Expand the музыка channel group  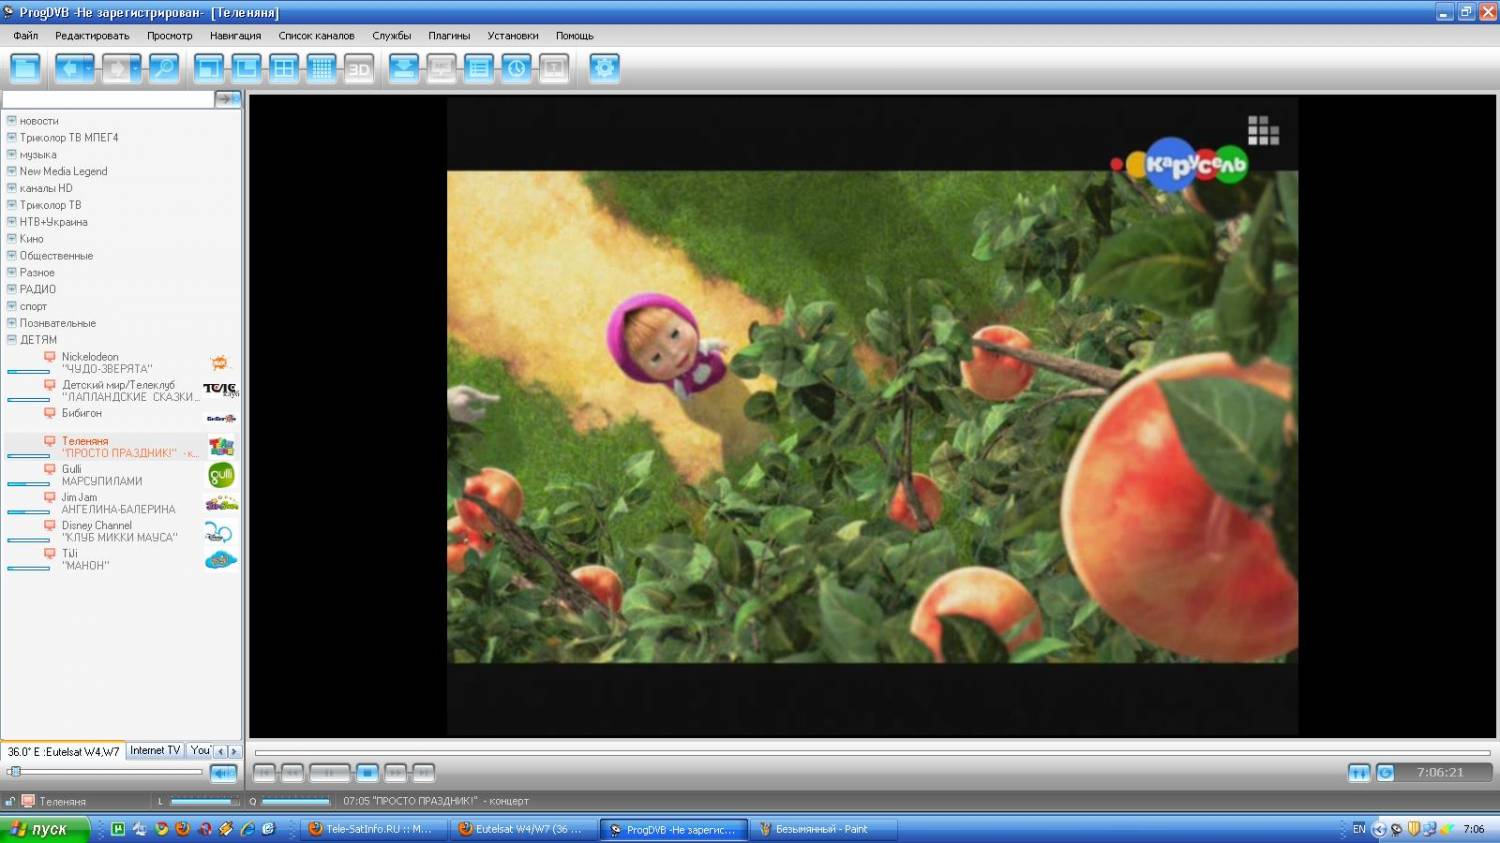[11, 154]
